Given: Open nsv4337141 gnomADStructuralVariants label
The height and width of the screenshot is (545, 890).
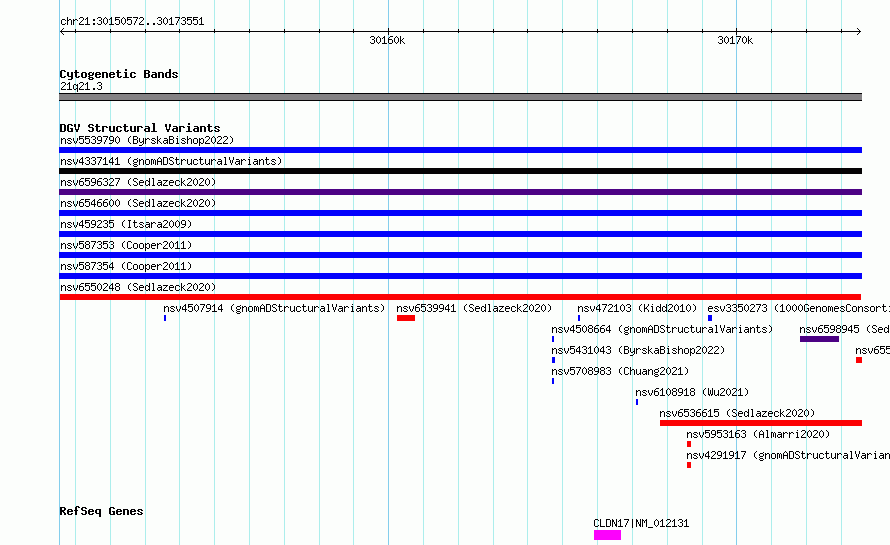Looking at the screenshot, I should click(171, 161).
